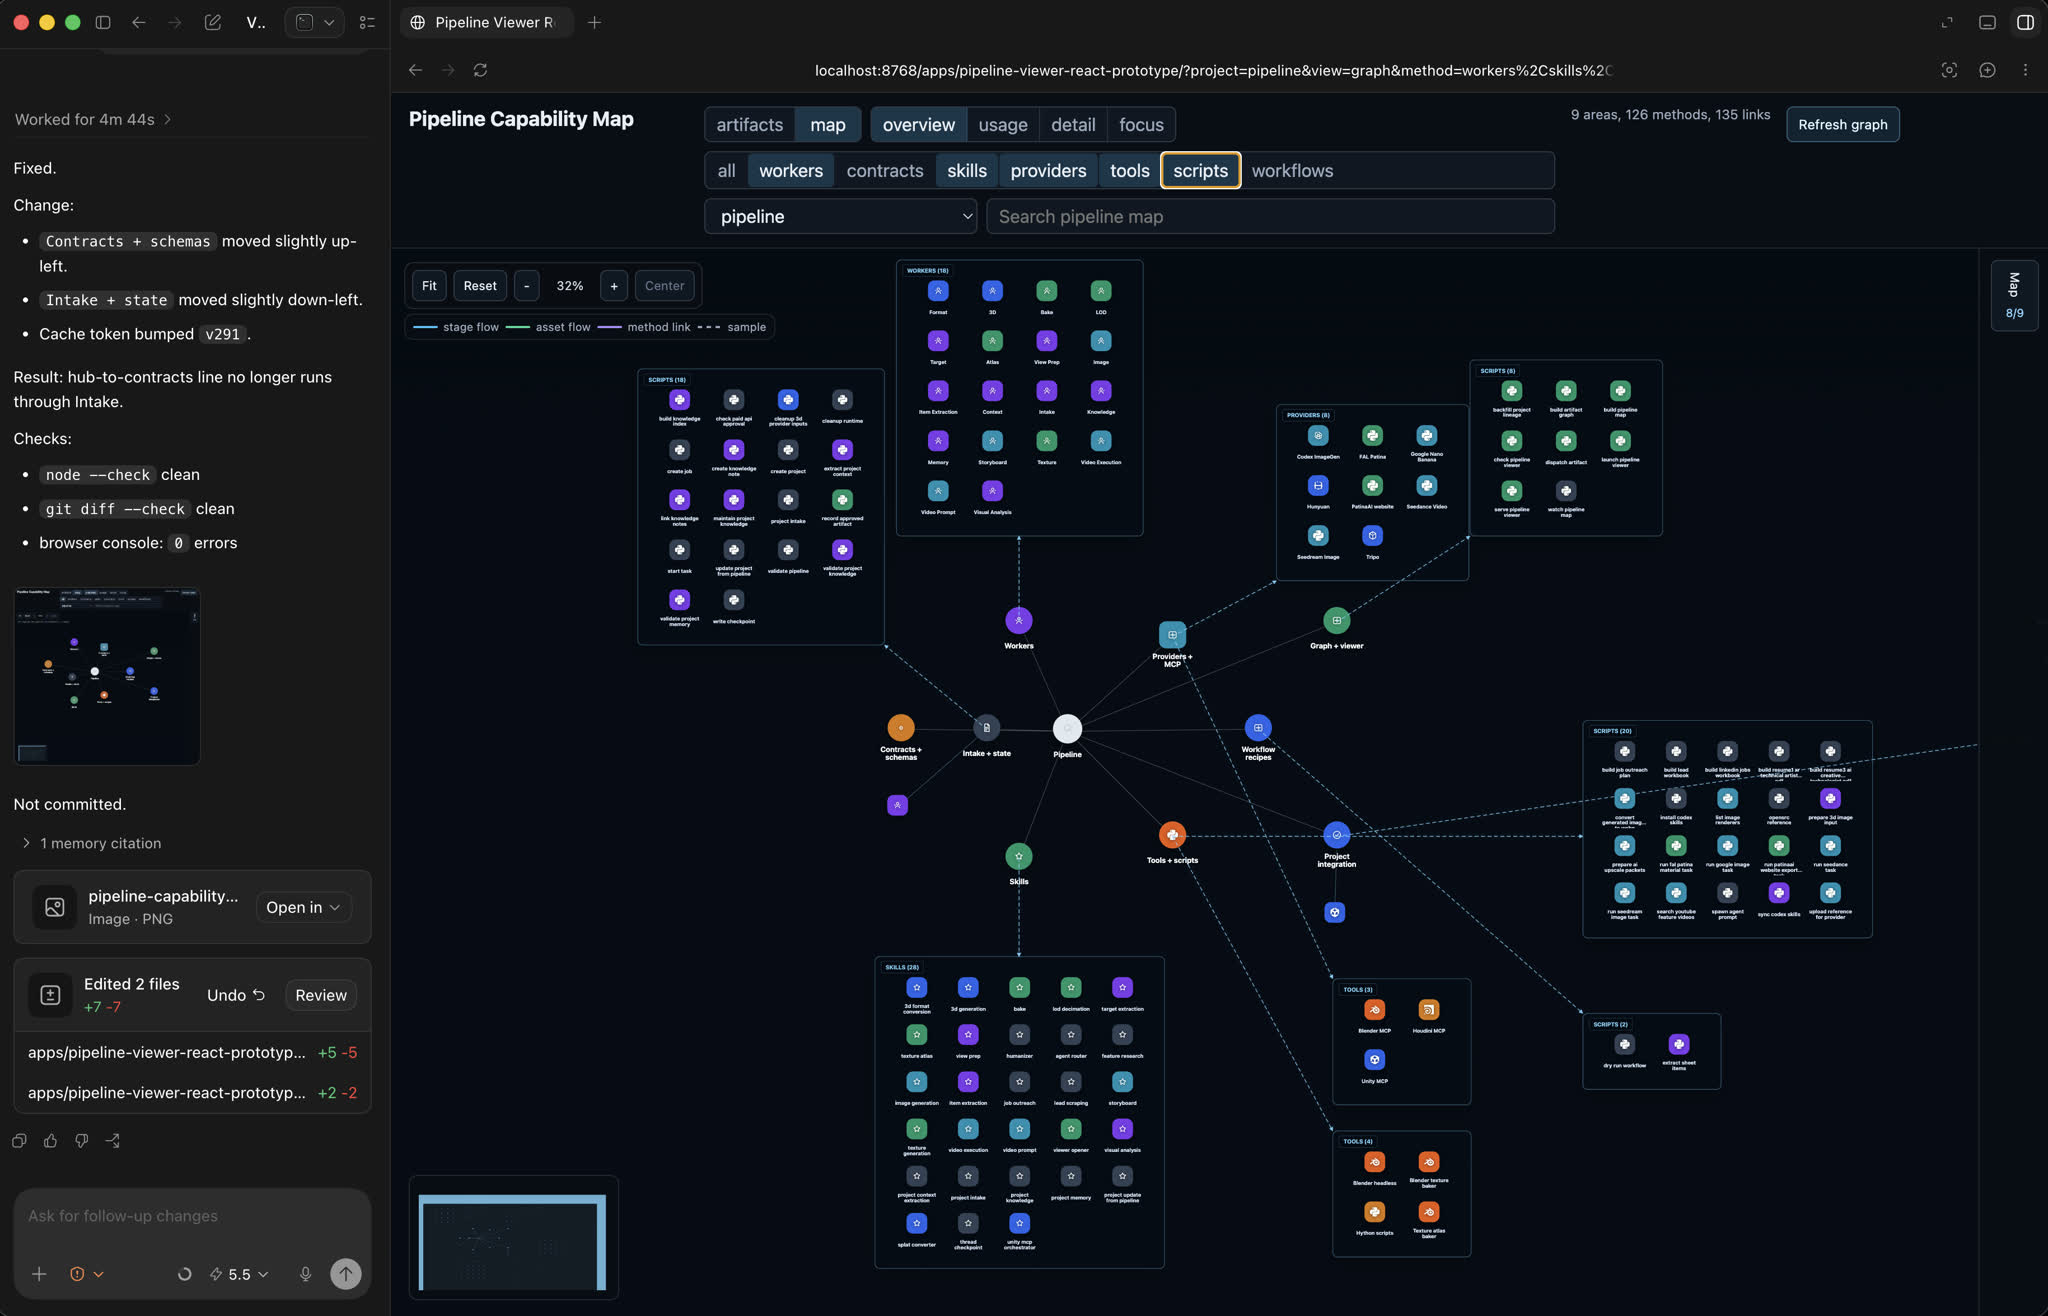2048x1316 pixels.
Task: Toggle the all filter
Action: pos(726,171)
